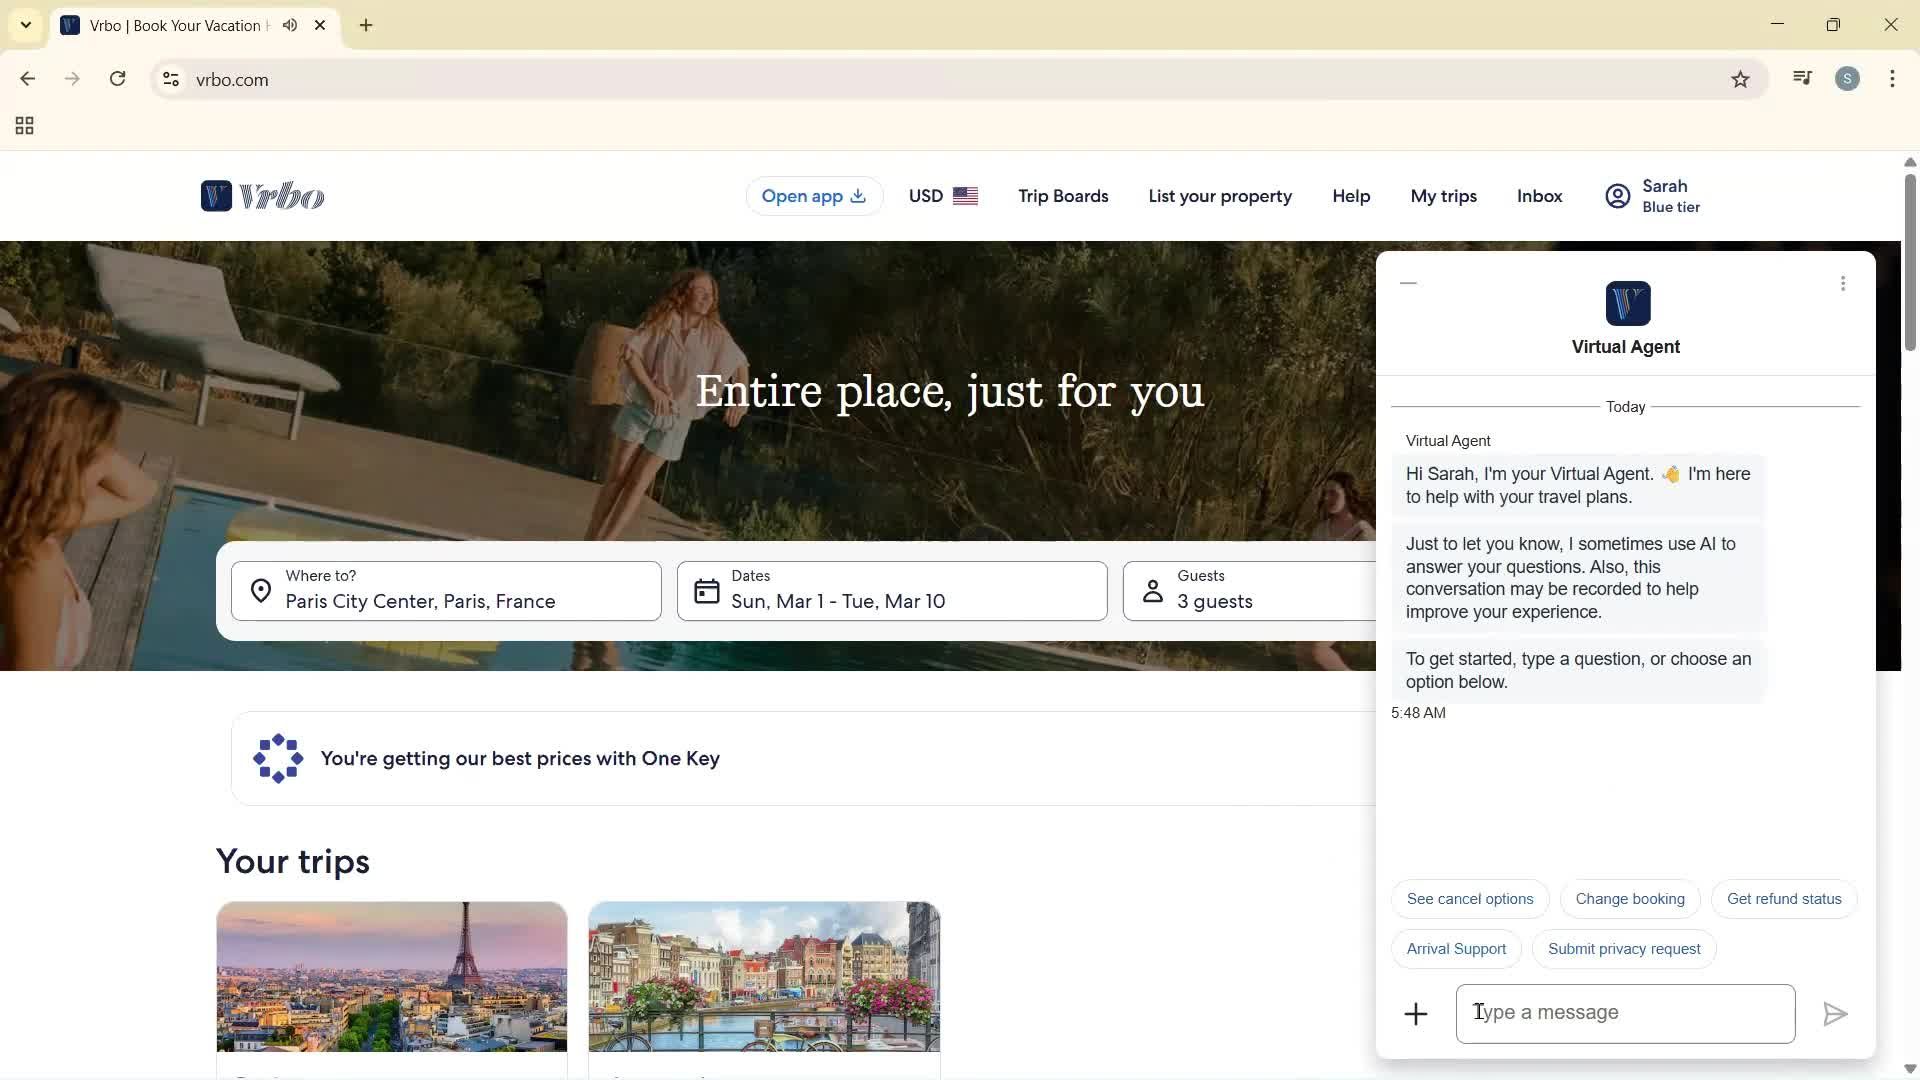Open the media control icon in toolbar
Image resolution: width=1920 pixels, height=1080 pixels.
[1802, 79]
